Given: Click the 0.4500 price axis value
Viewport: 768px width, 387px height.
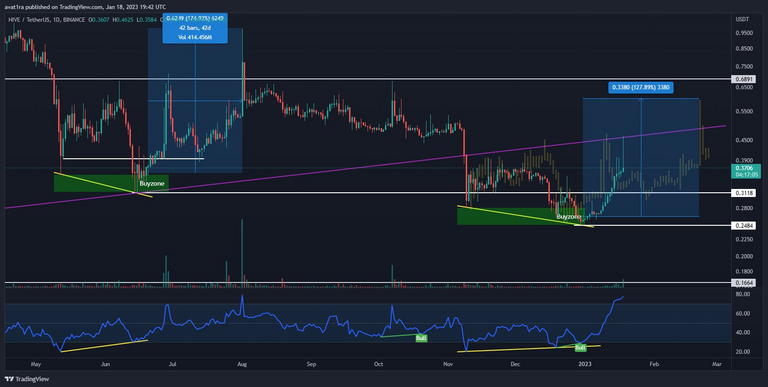Looking at the screenshot, I should pyautogui.click(x=744, y=140).
